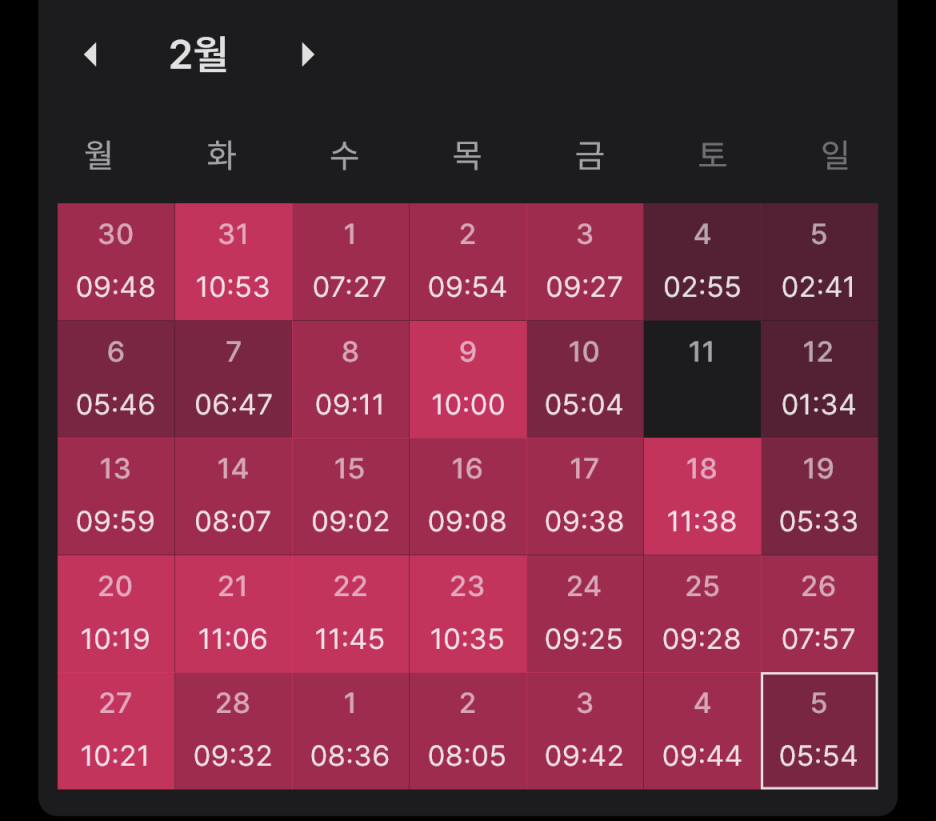The height and width of the screenshot is (821, 936).
Task: Click the 2월 month title
Action: (198, 54)
